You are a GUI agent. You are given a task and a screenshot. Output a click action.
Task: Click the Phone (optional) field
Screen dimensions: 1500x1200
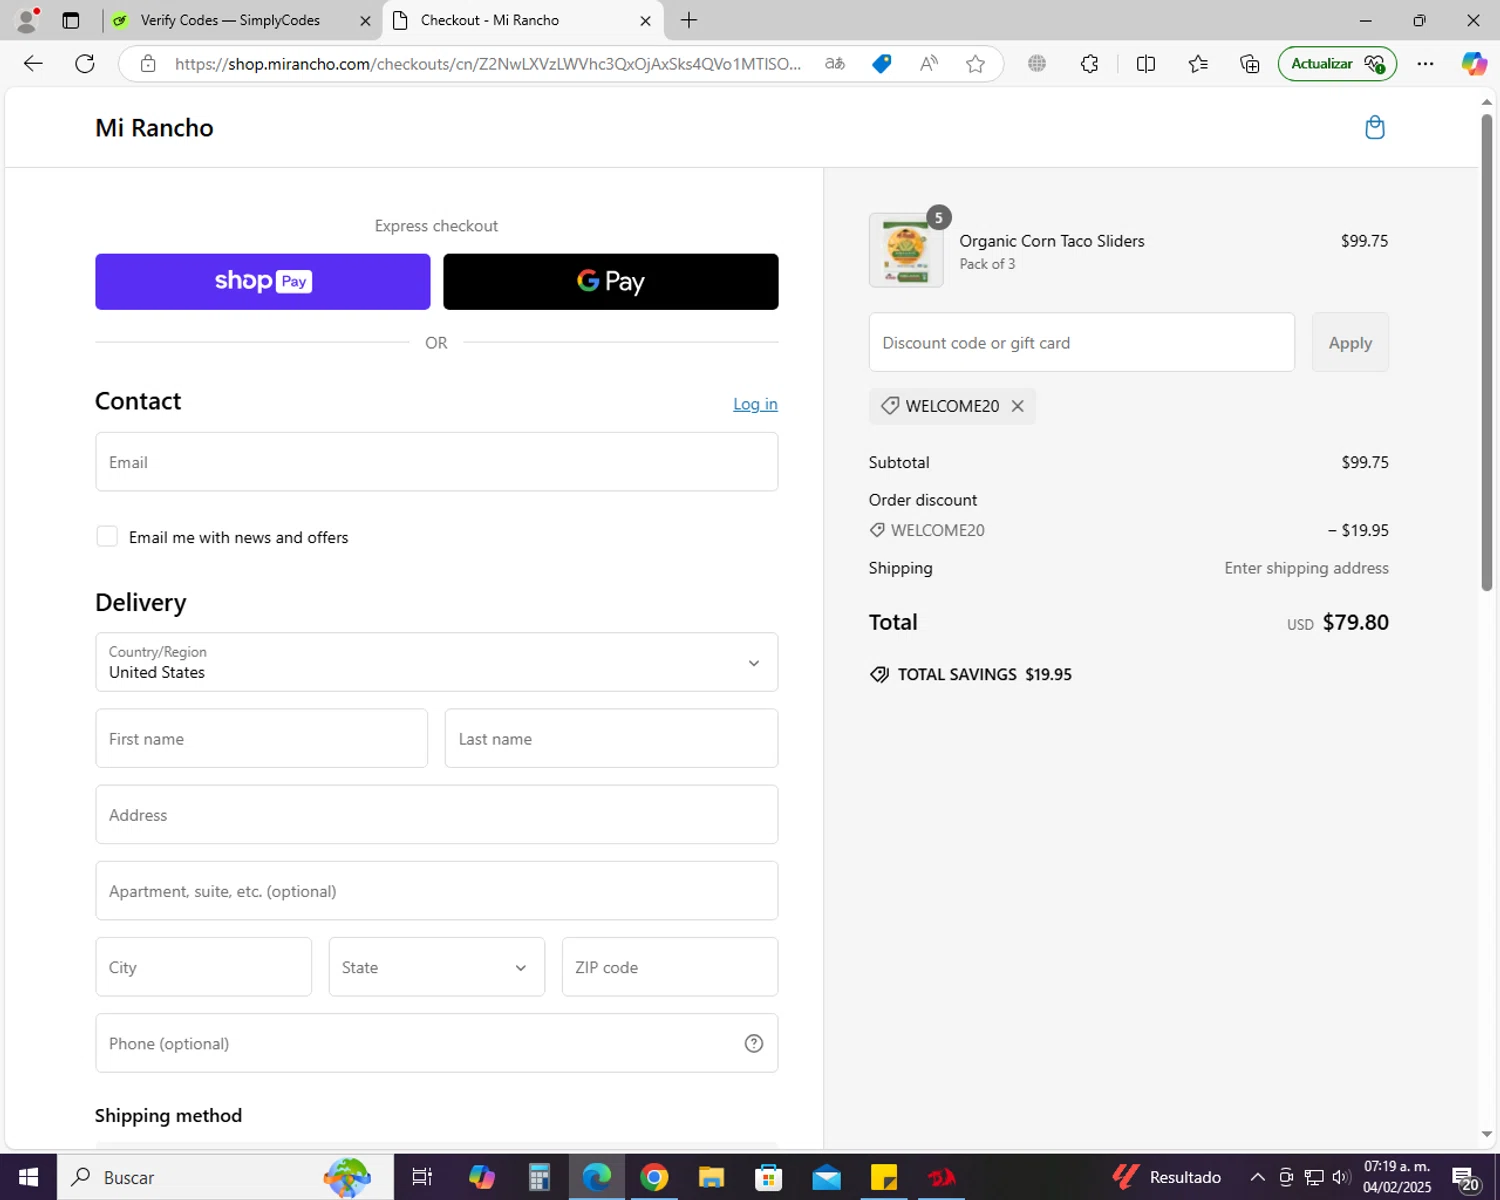click(x=436, y=1043)
